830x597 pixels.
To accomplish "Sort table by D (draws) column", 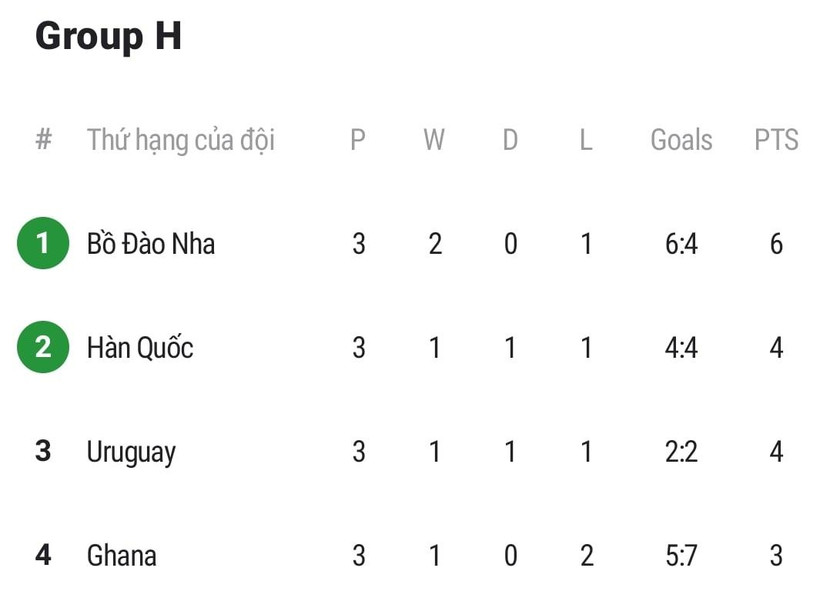I will 510,140.
